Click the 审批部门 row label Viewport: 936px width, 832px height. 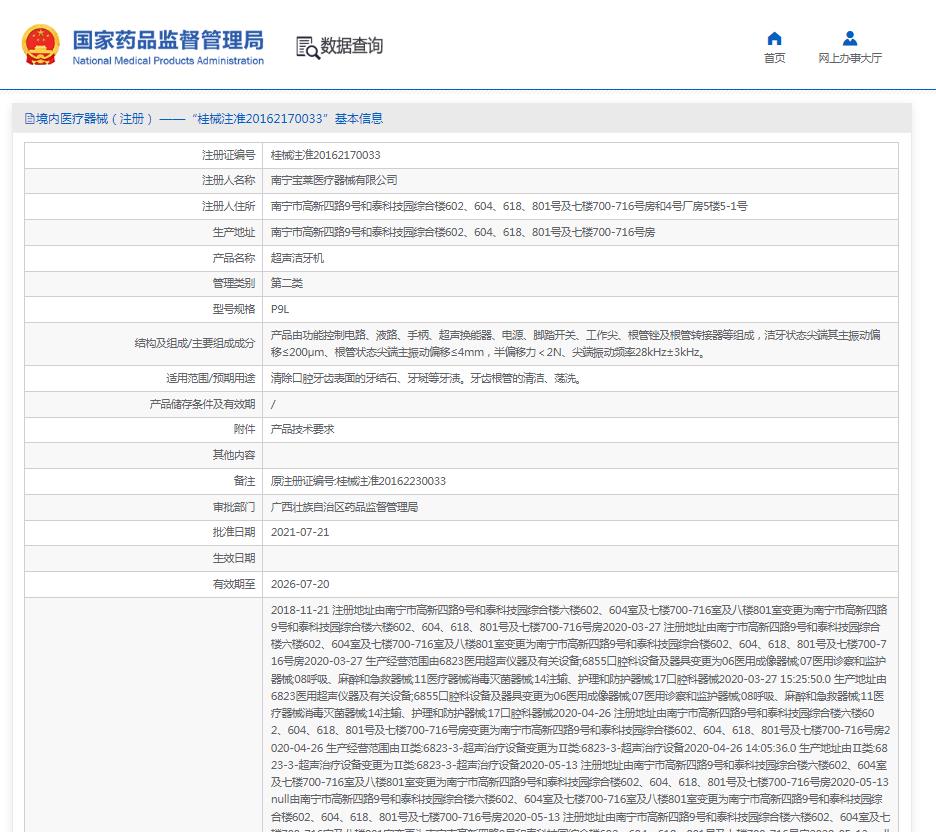point(233,507)
